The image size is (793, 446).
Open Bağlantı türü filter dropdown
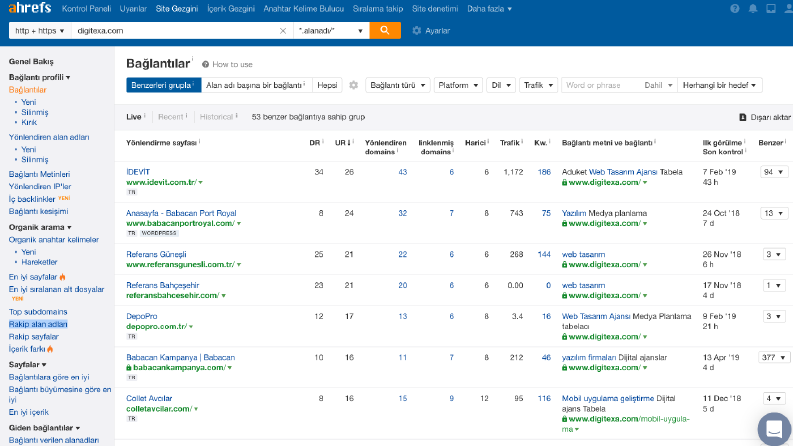398,85
